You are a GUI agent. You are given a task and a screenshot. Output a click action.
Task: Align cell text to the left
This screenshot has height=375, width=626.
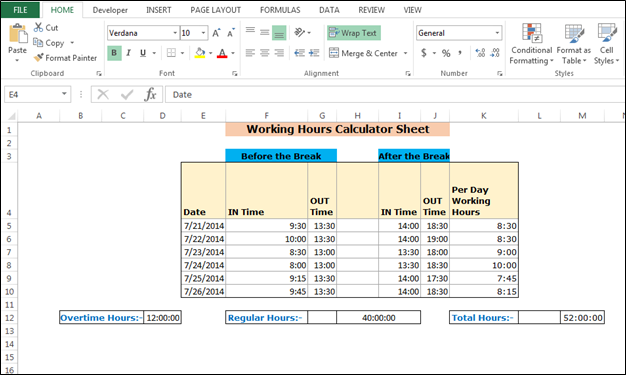point(250,53)
